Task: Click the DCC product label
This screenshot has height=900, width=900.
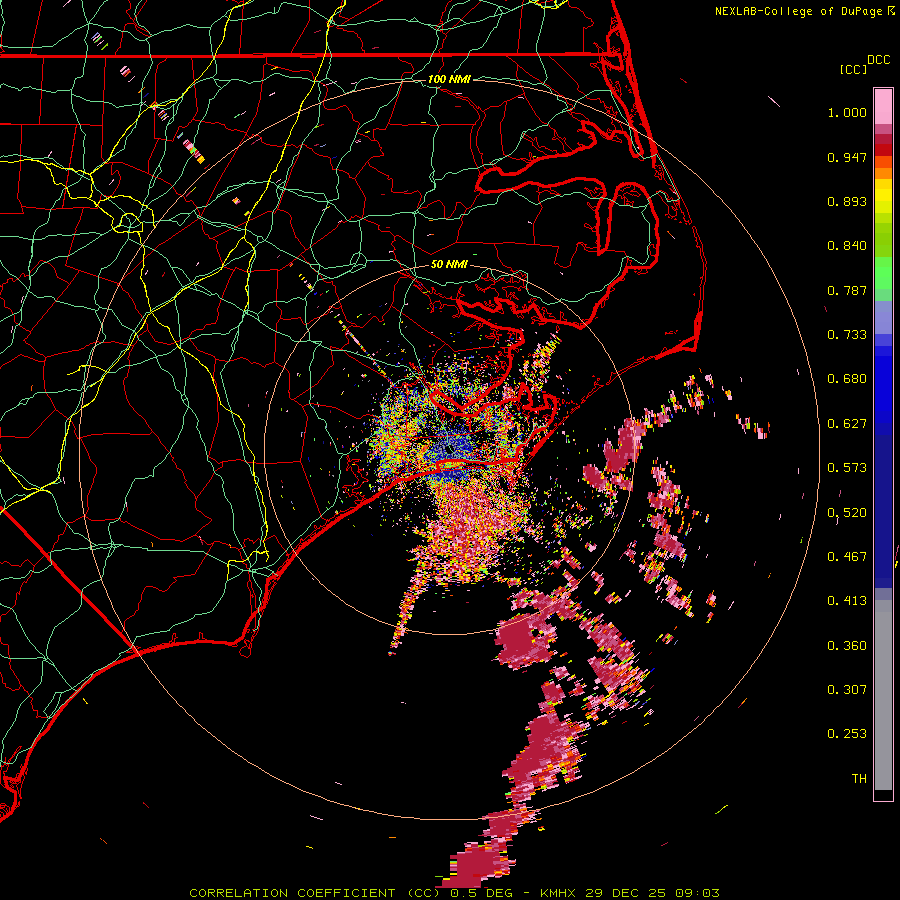Action: 878,60
